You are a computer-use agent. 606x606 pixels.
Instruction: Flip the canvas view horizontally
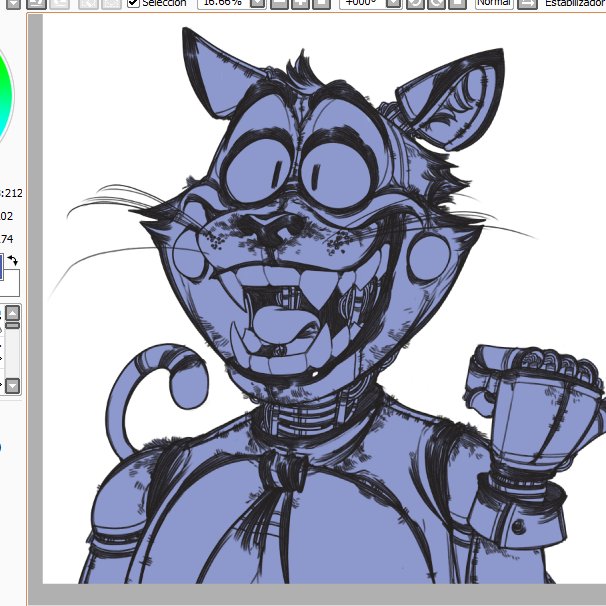click(x=527, y=3)
